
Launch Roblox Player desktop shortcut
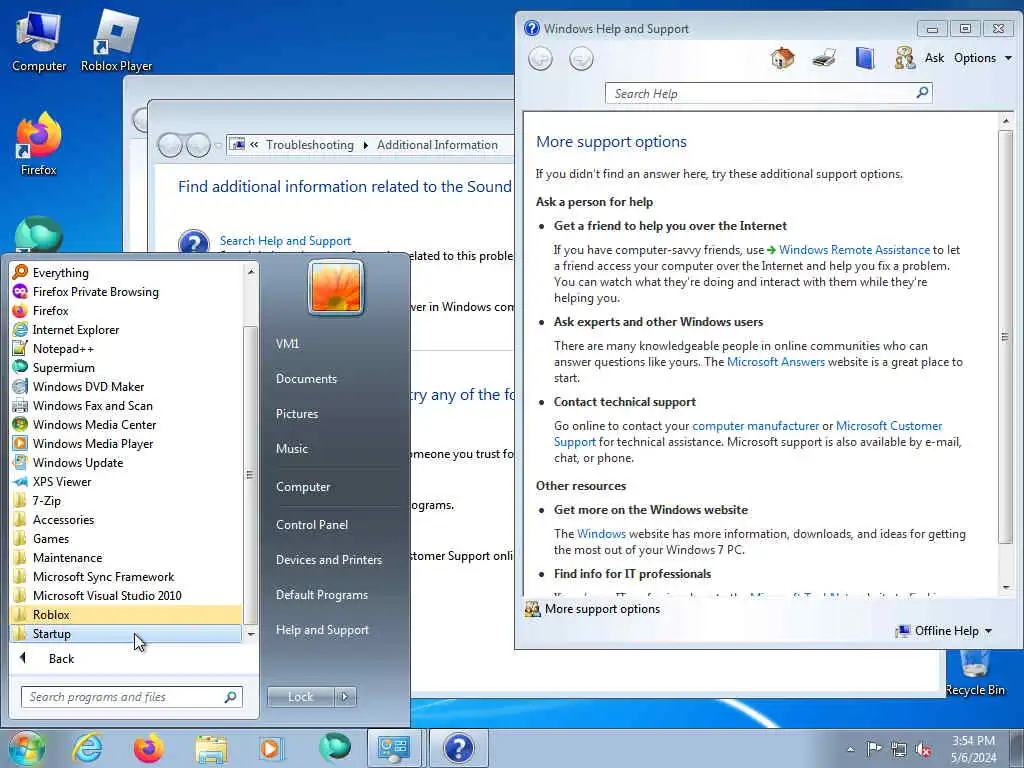(116, 42)
